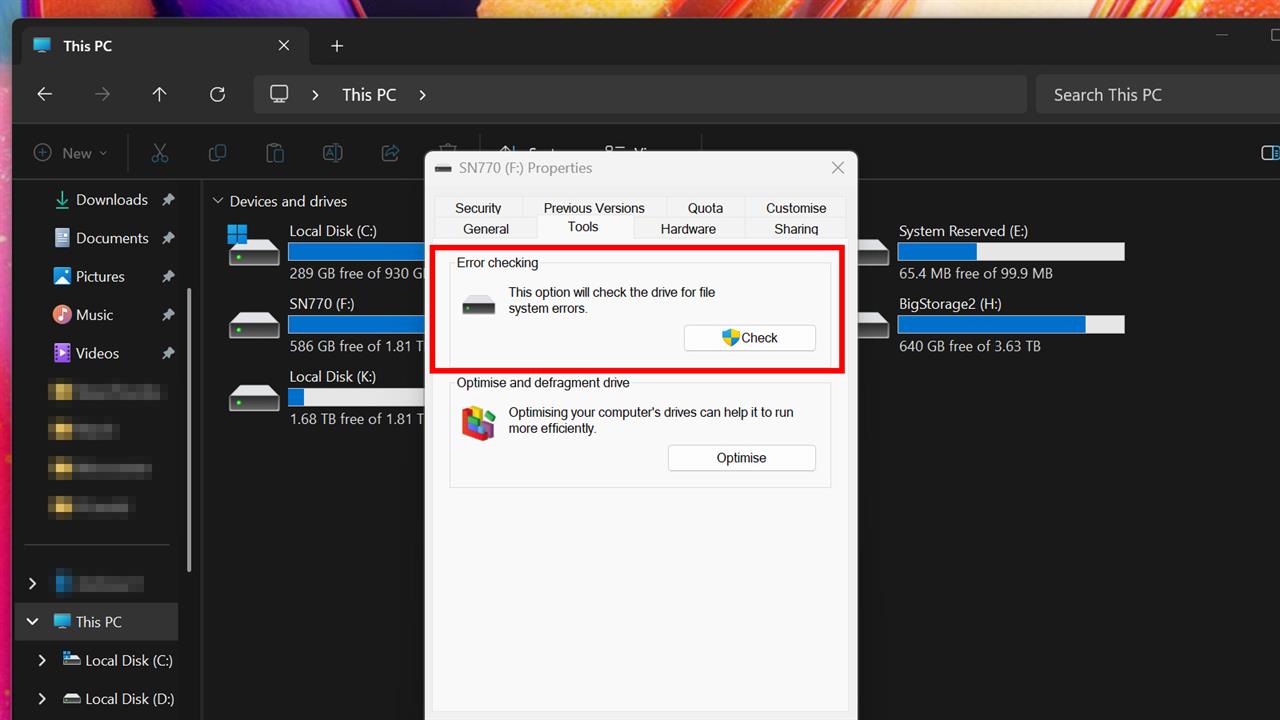The width and height of the screenshot is (1280, 720).
Task: Expand Local Disk (D:) in the sidebar tree
Action: pos(42,699)
